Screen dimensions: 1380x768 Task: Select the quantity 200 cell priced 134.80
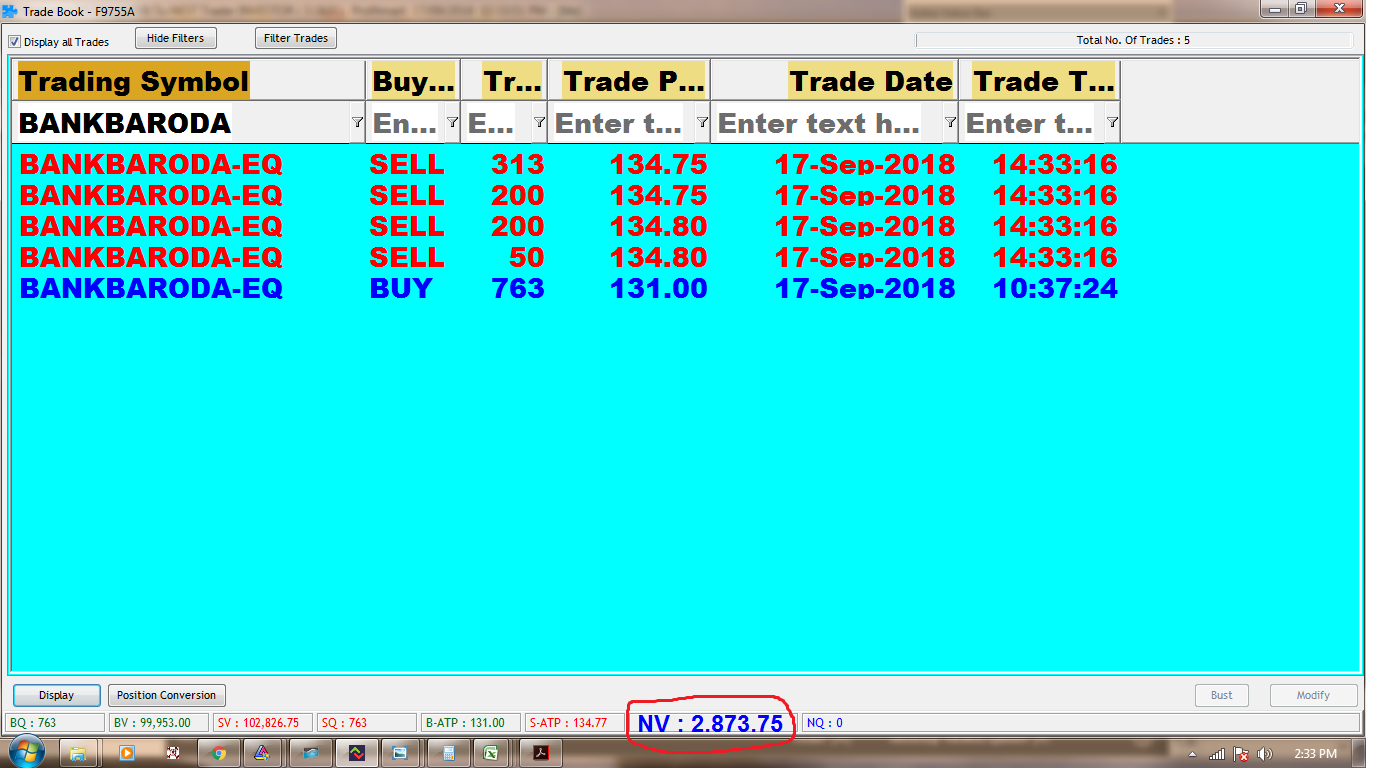coord(518,226)
